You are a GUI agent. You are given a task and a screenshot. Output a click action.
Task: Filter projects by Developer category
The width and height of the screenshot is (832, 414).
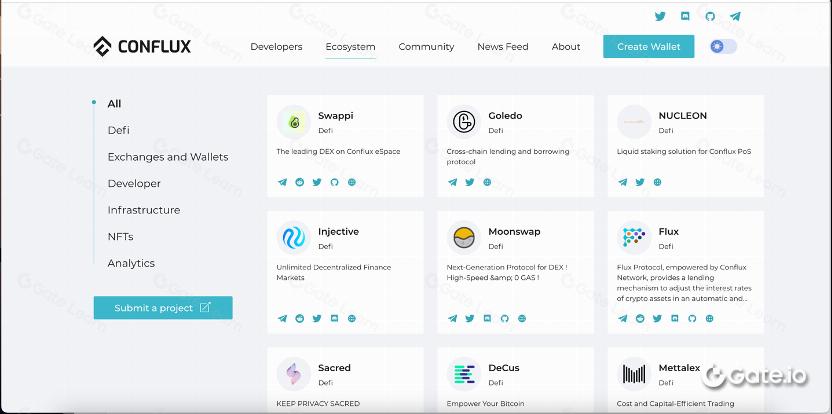[x=134, y=184]
